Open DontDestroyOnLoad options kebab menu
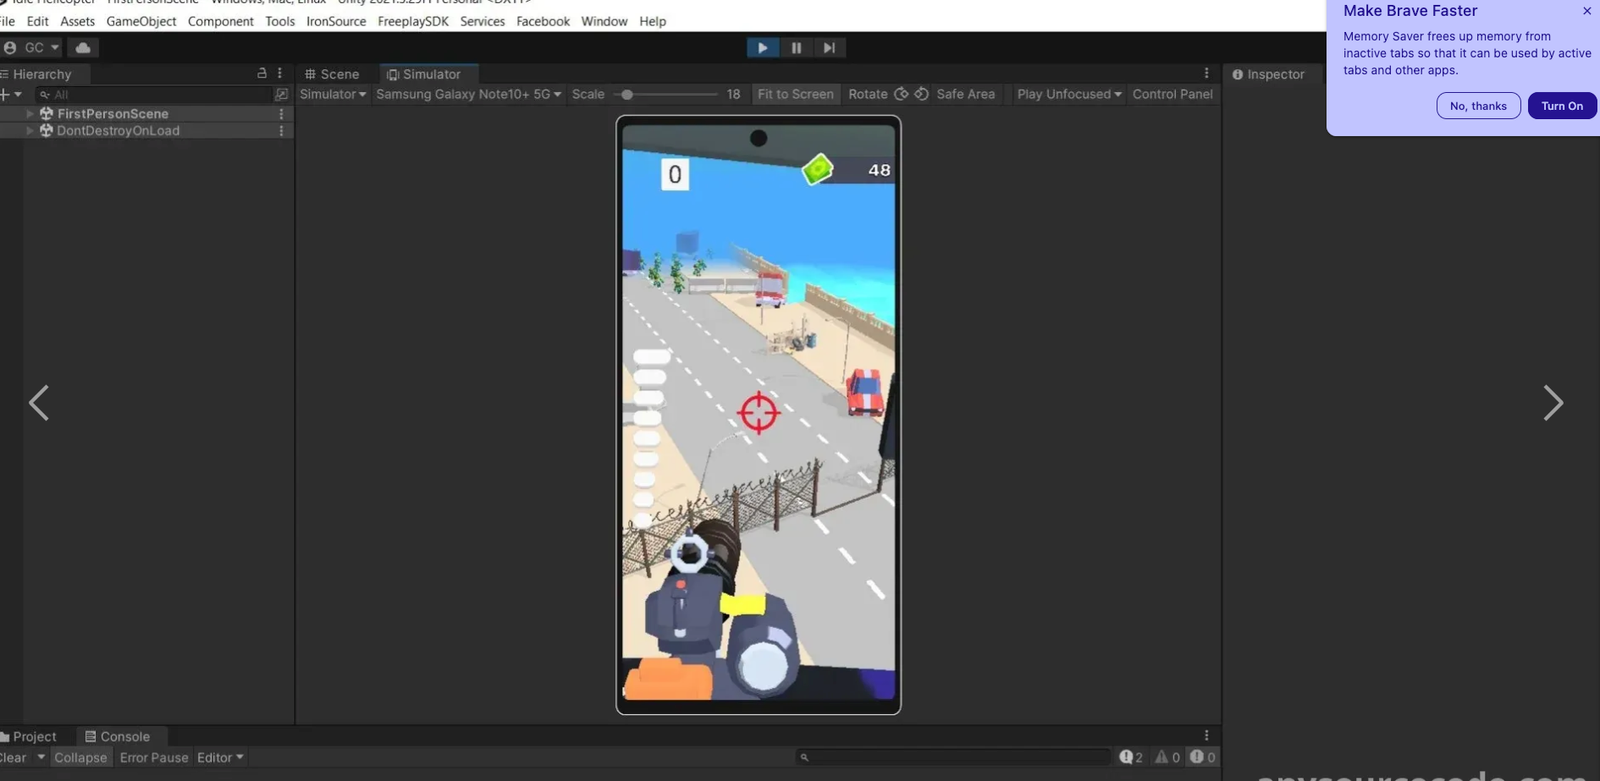1600x781 pixels. [x=281, y=131]
